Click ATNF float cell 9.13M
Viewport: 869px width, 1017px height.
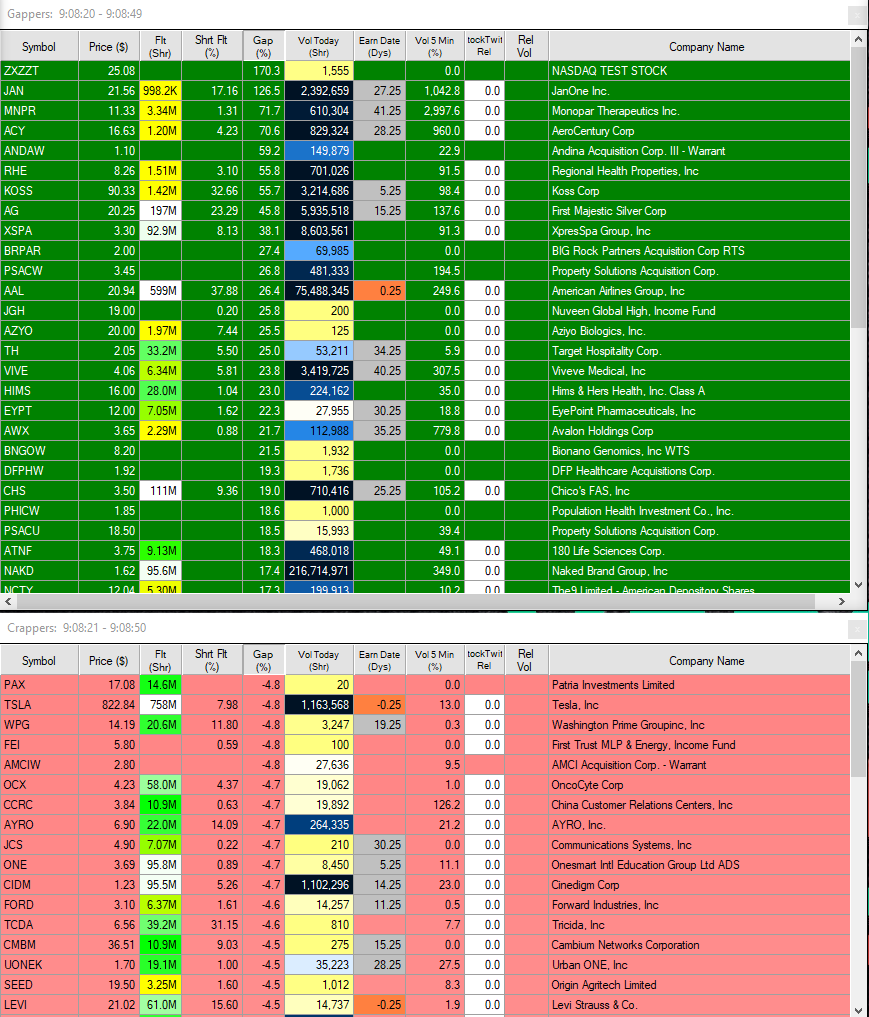[160, 551]
